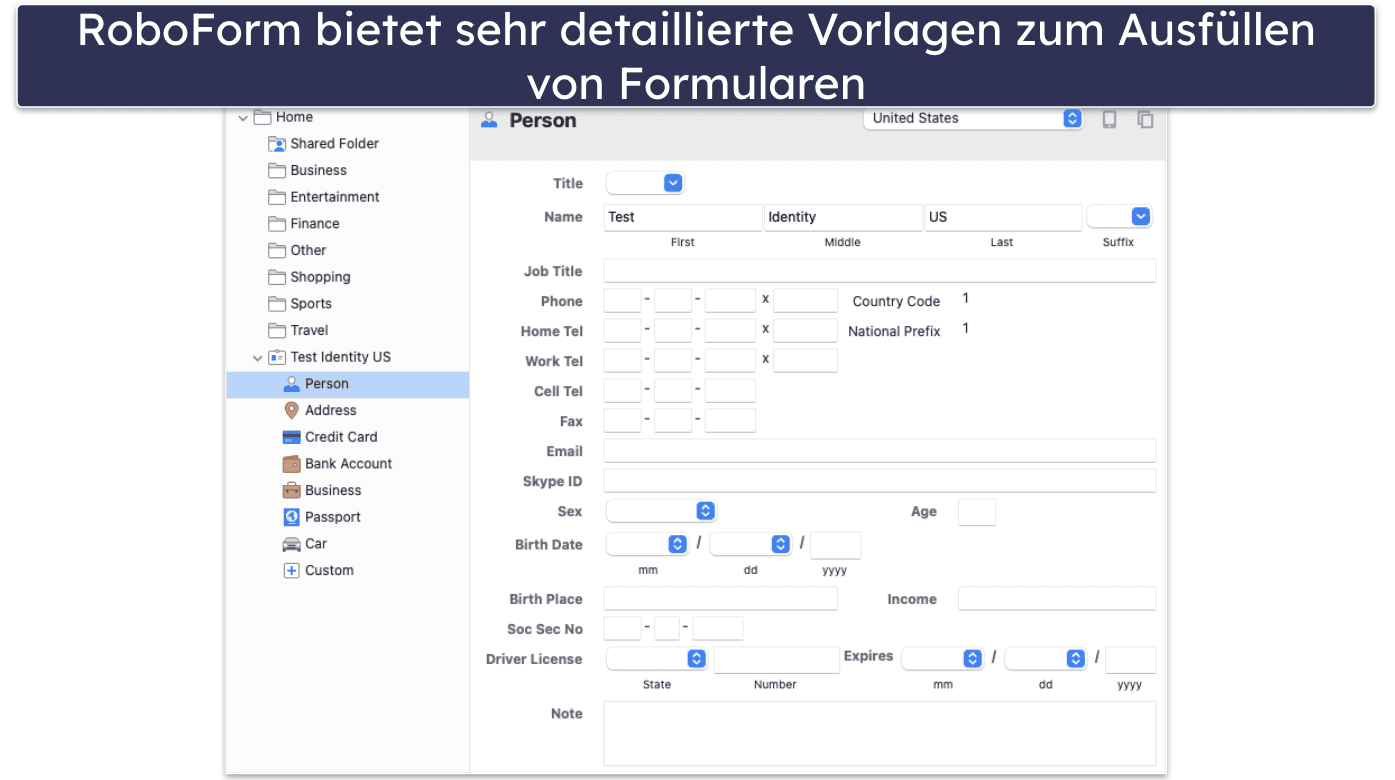This screenshot has height=780, width=1395.
Task: Click the Car icon
Action: (292, 544)
